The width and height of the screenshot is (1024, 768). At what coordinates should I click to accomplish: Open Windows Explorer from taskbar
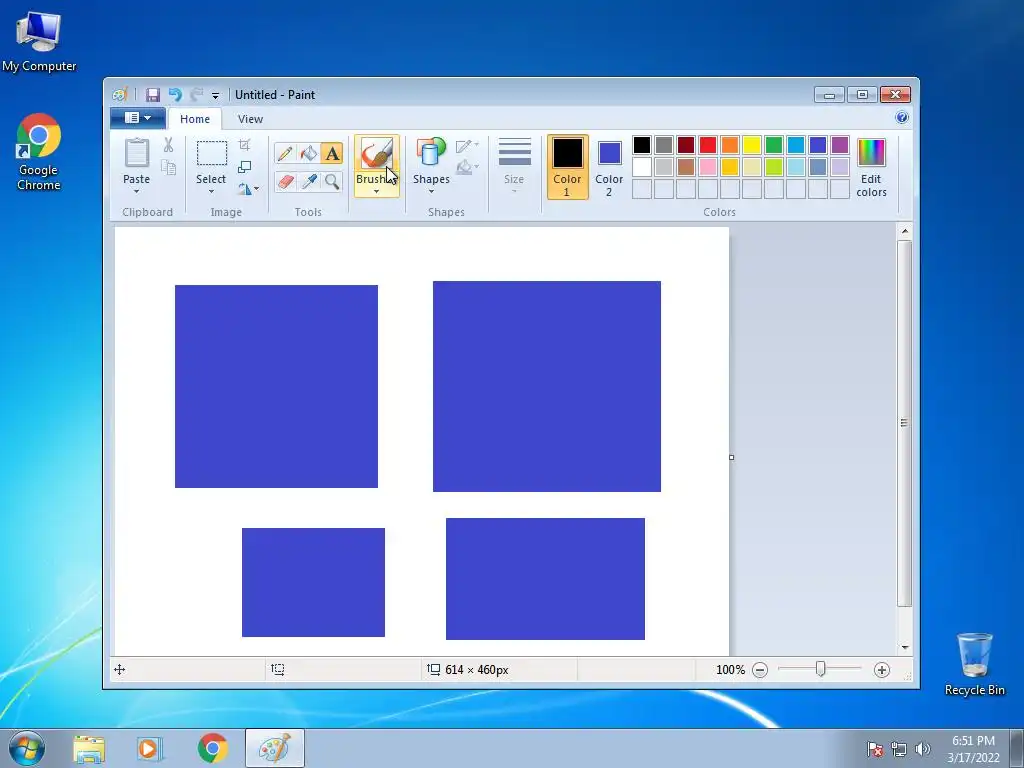[x=89, y=748]
